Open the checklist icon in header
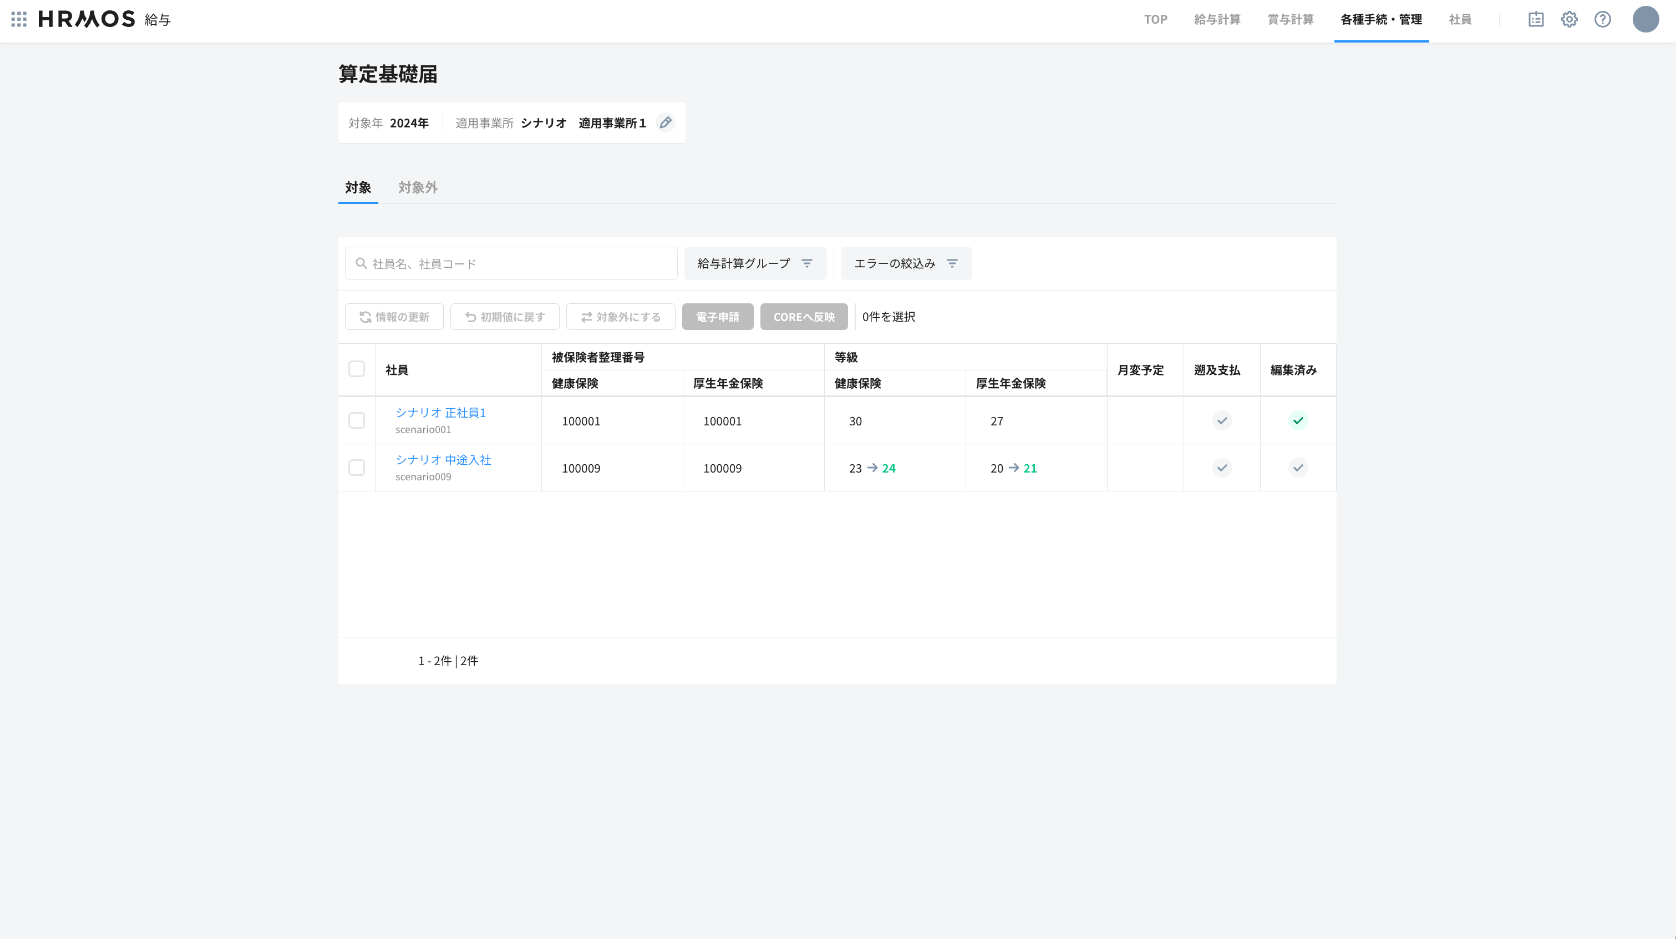Screen dimensions: 1676x939 tap(1536, 19)
